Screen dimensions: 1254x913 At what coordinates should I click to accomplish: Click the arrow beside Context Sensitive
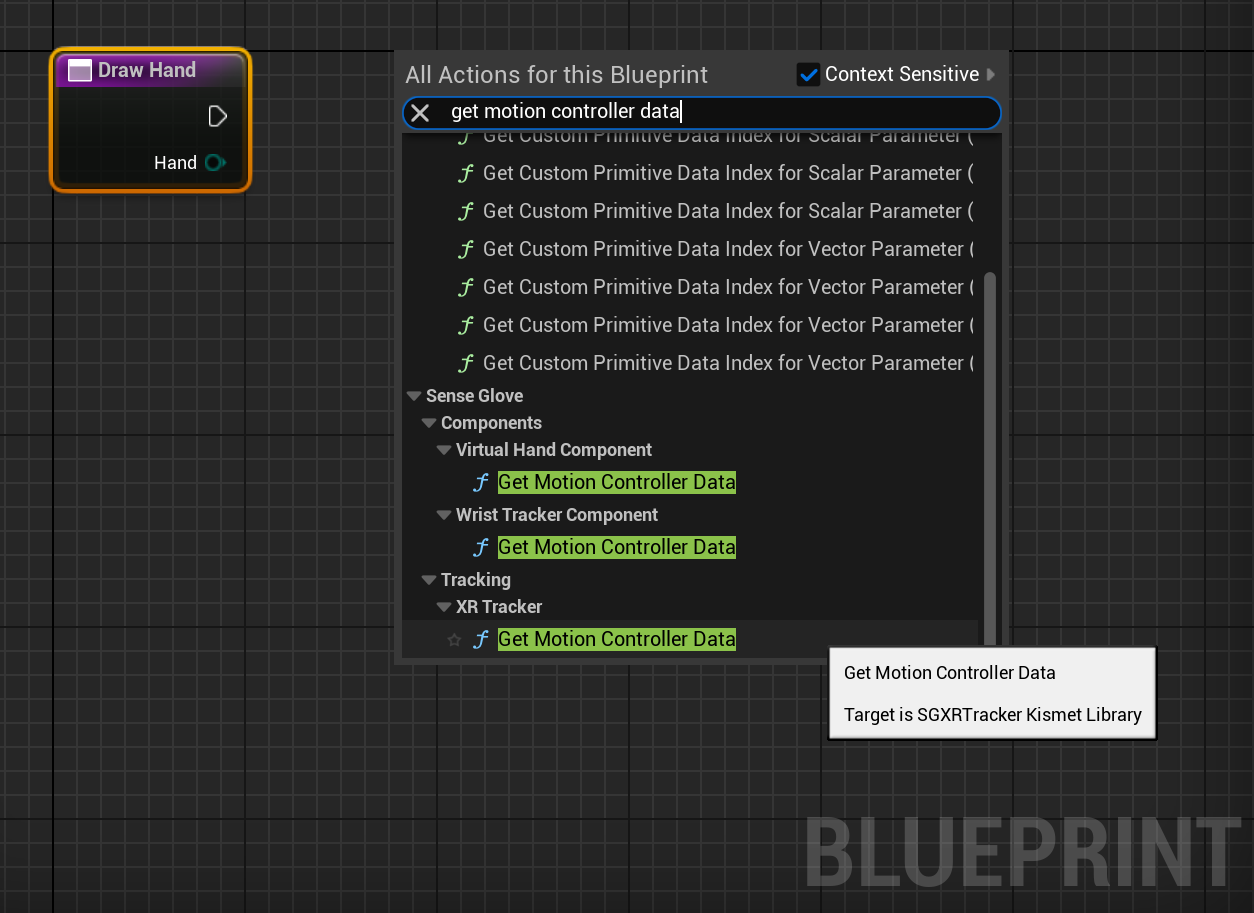point(990,73)
